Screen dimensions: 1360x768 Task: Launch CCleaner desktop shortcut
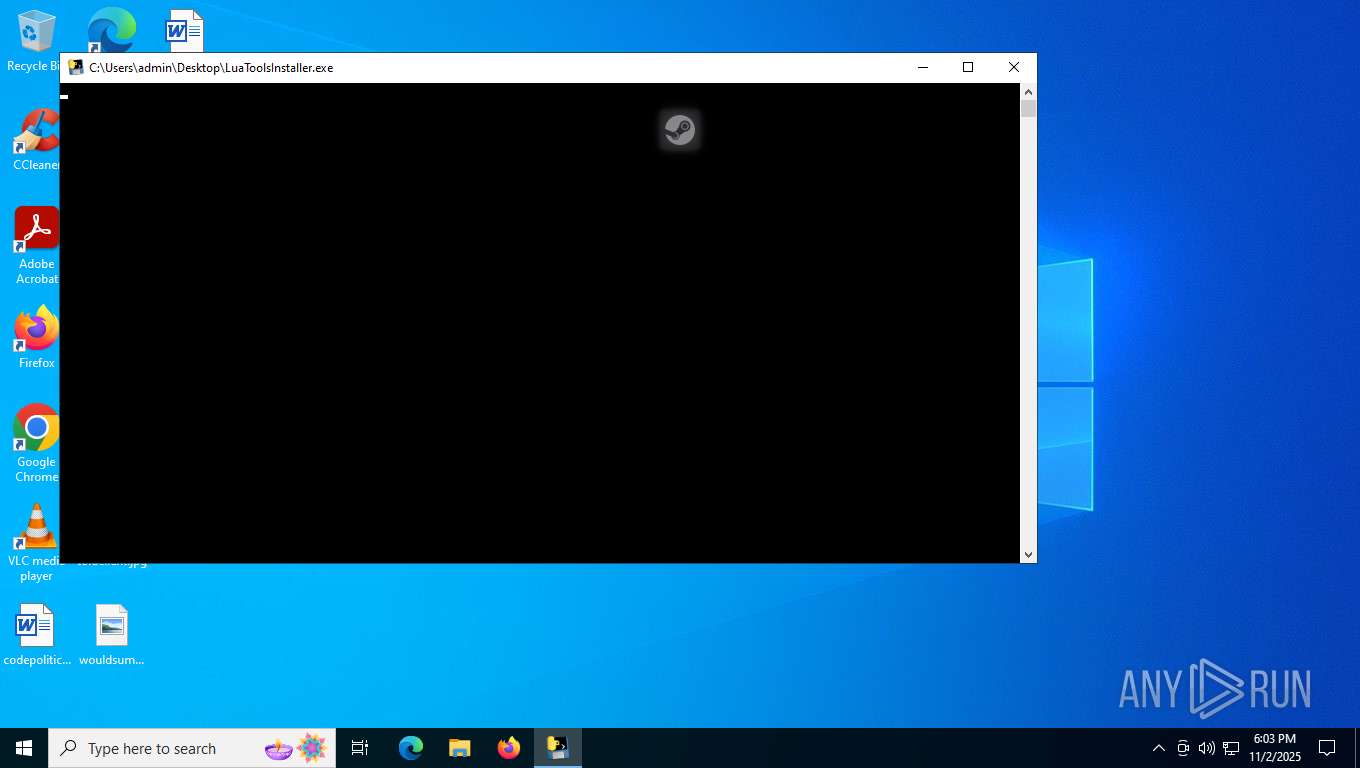click(x=36, y=140)
